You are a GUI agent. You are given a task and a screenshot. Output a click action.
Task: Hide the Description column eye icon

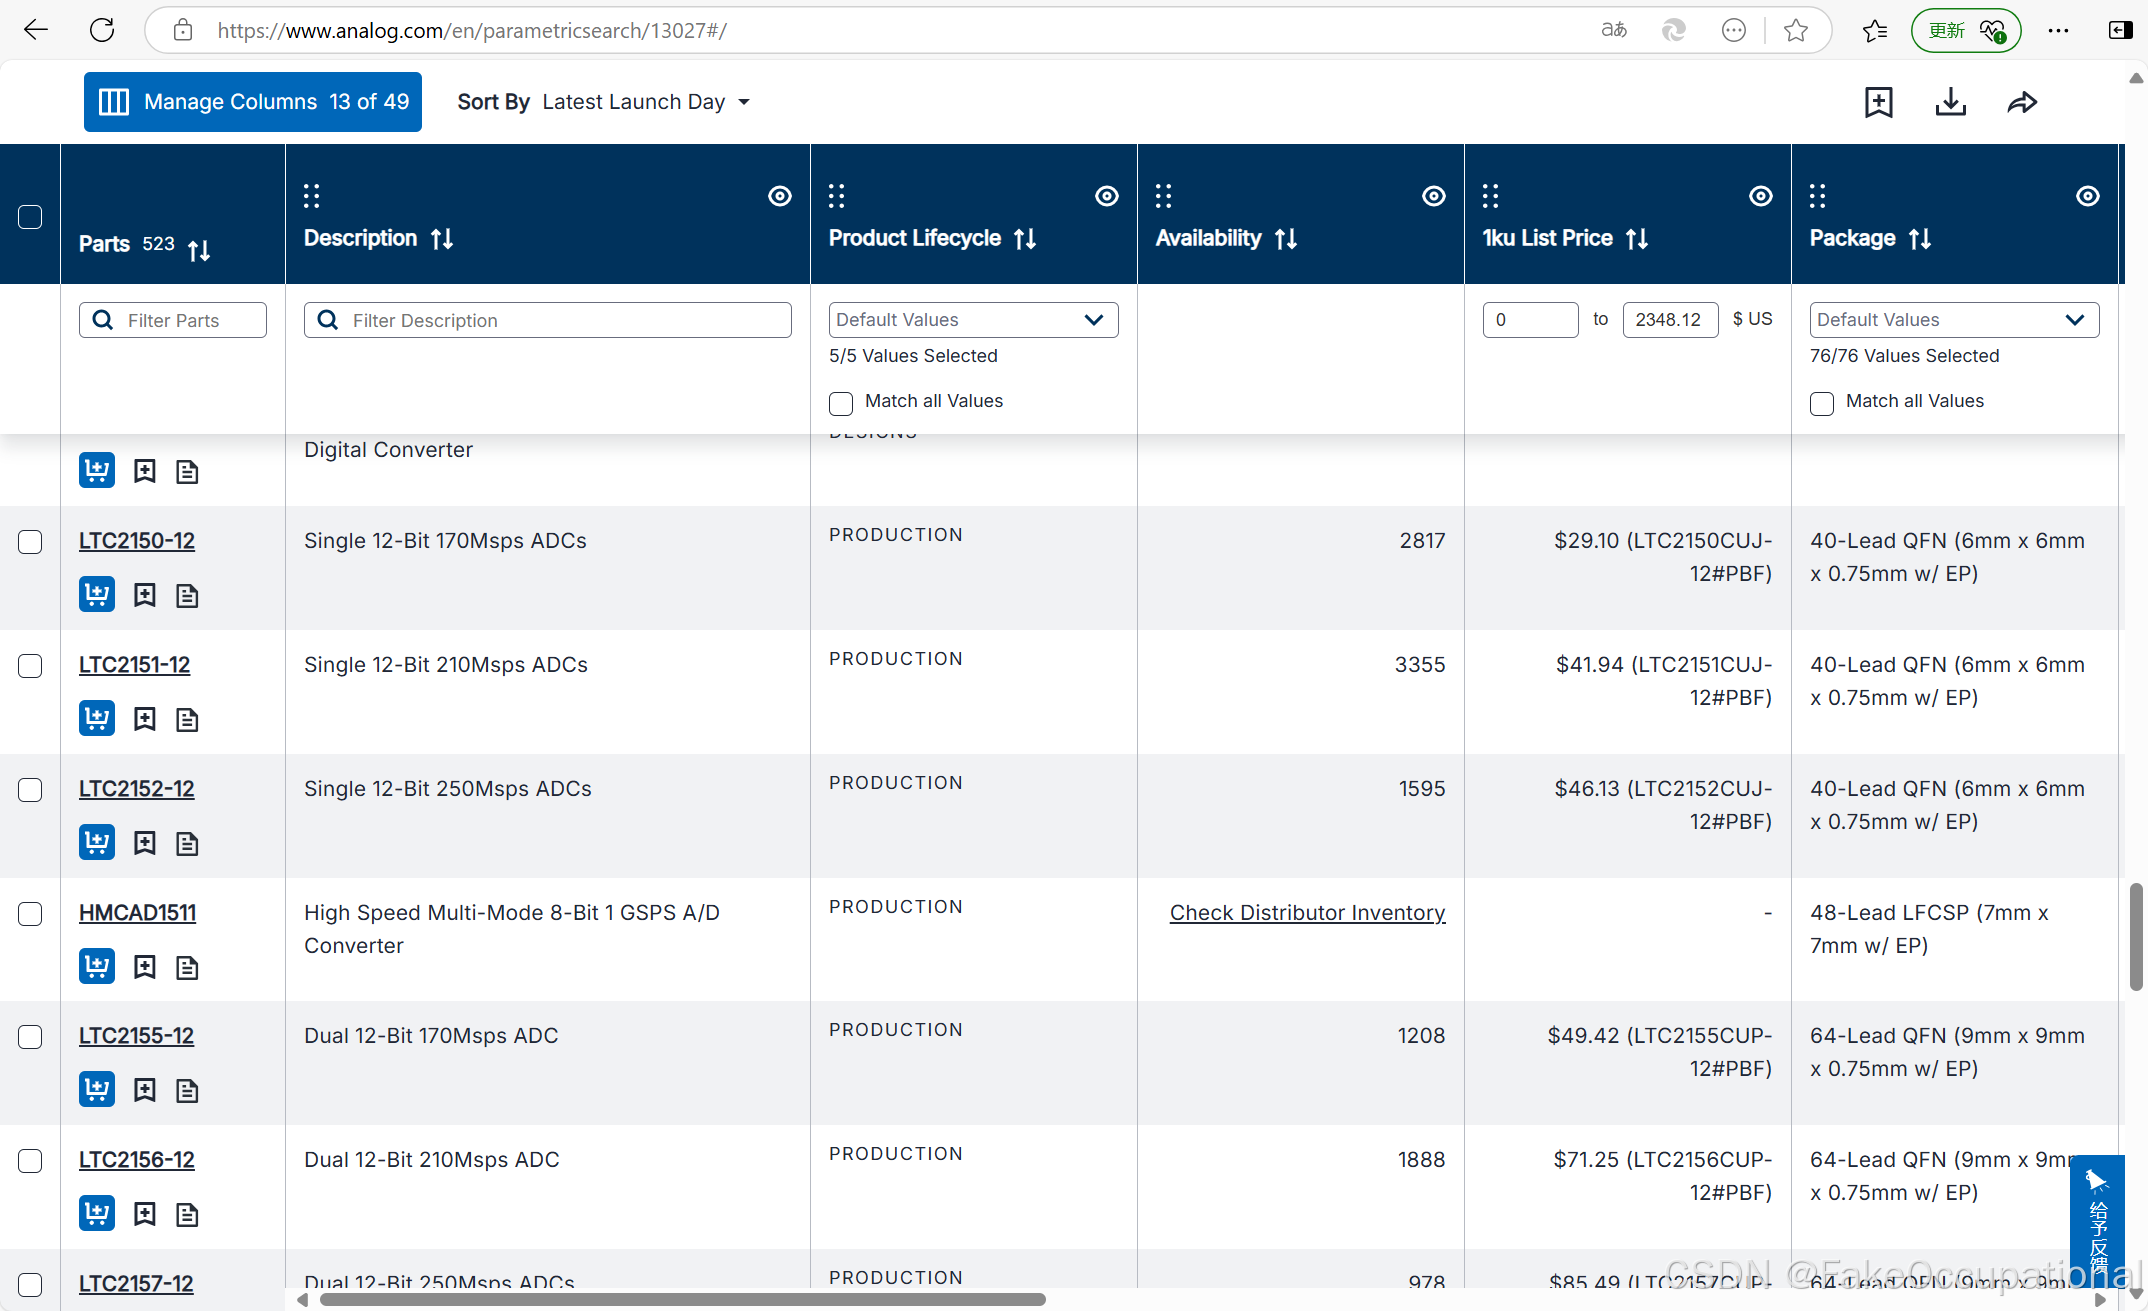[779, 196]
